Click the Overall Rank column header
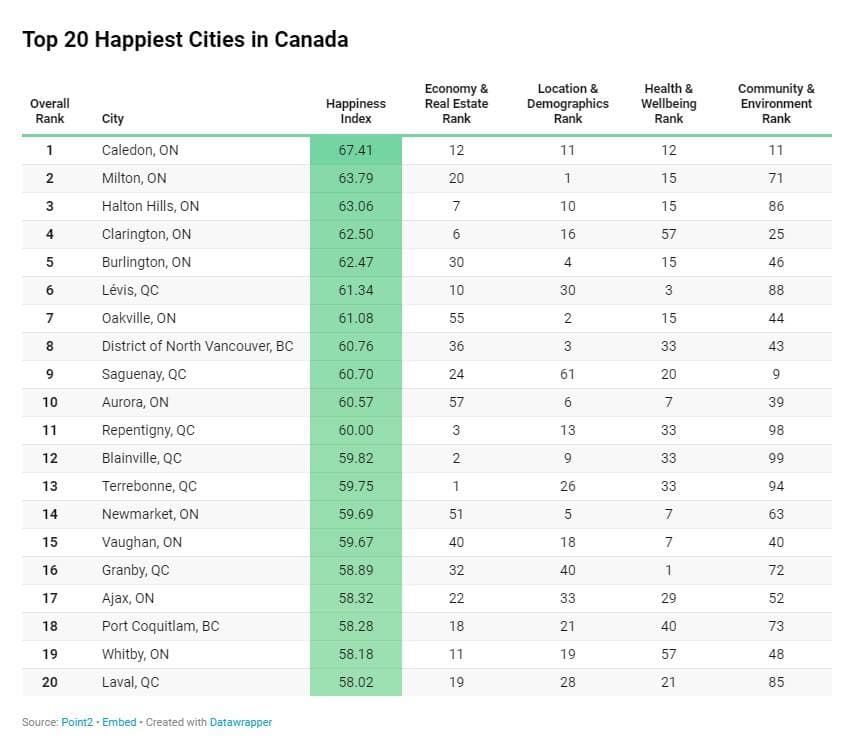The width and height of the screenshot is (855, 748). [x=50, y=111]
